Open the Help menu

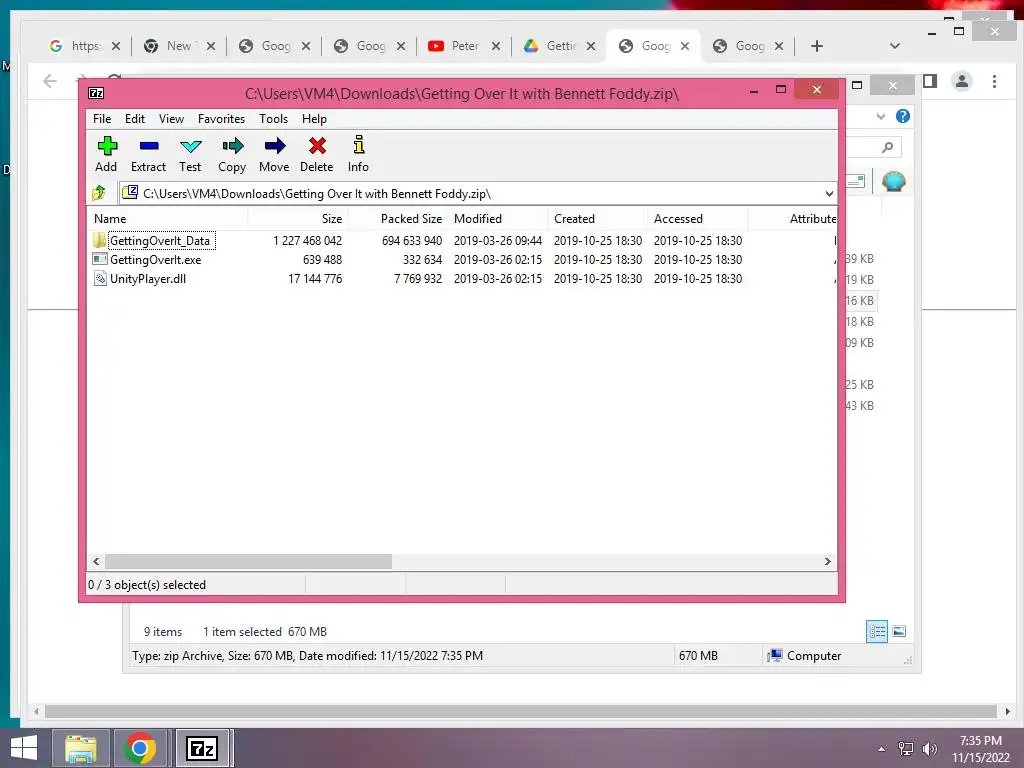tap(314, 119)
